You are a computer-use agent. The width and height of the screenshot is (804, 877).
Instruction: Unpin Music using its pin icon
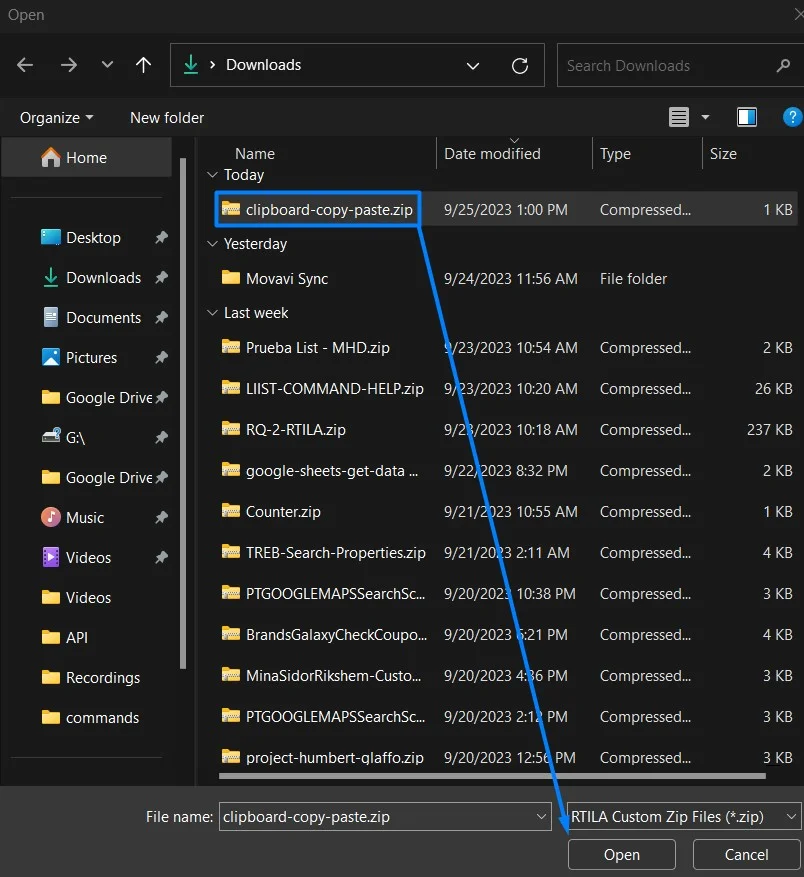161,517
